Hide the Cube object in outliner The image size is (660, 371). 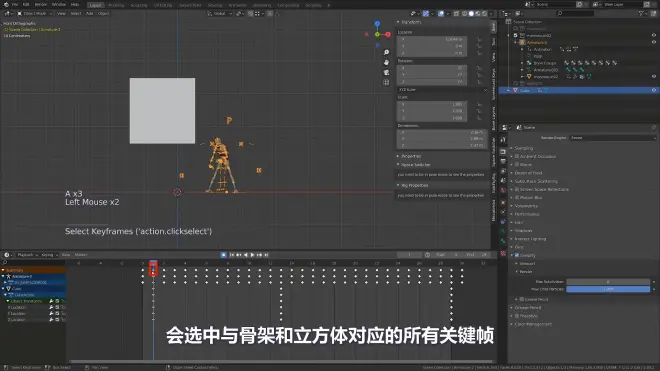(654, 90)
